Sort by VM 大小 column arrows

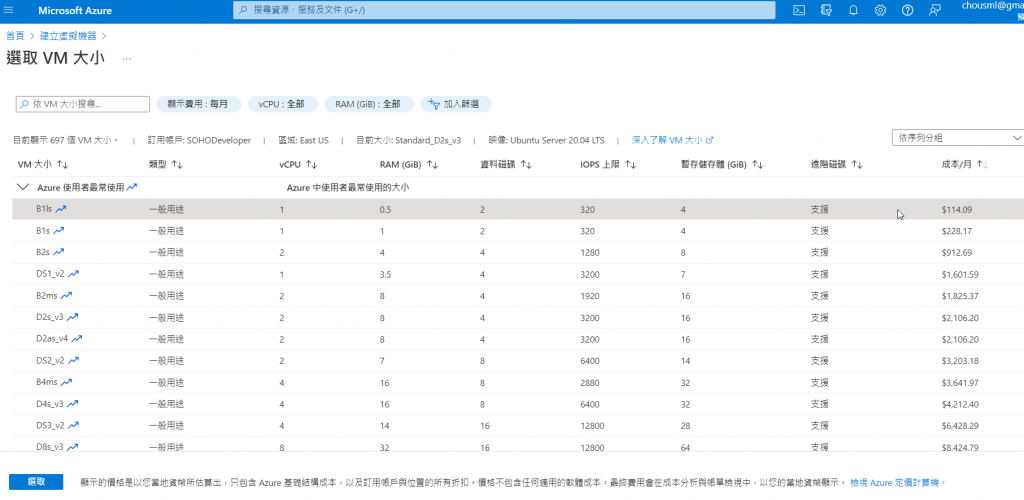point(62,165)
